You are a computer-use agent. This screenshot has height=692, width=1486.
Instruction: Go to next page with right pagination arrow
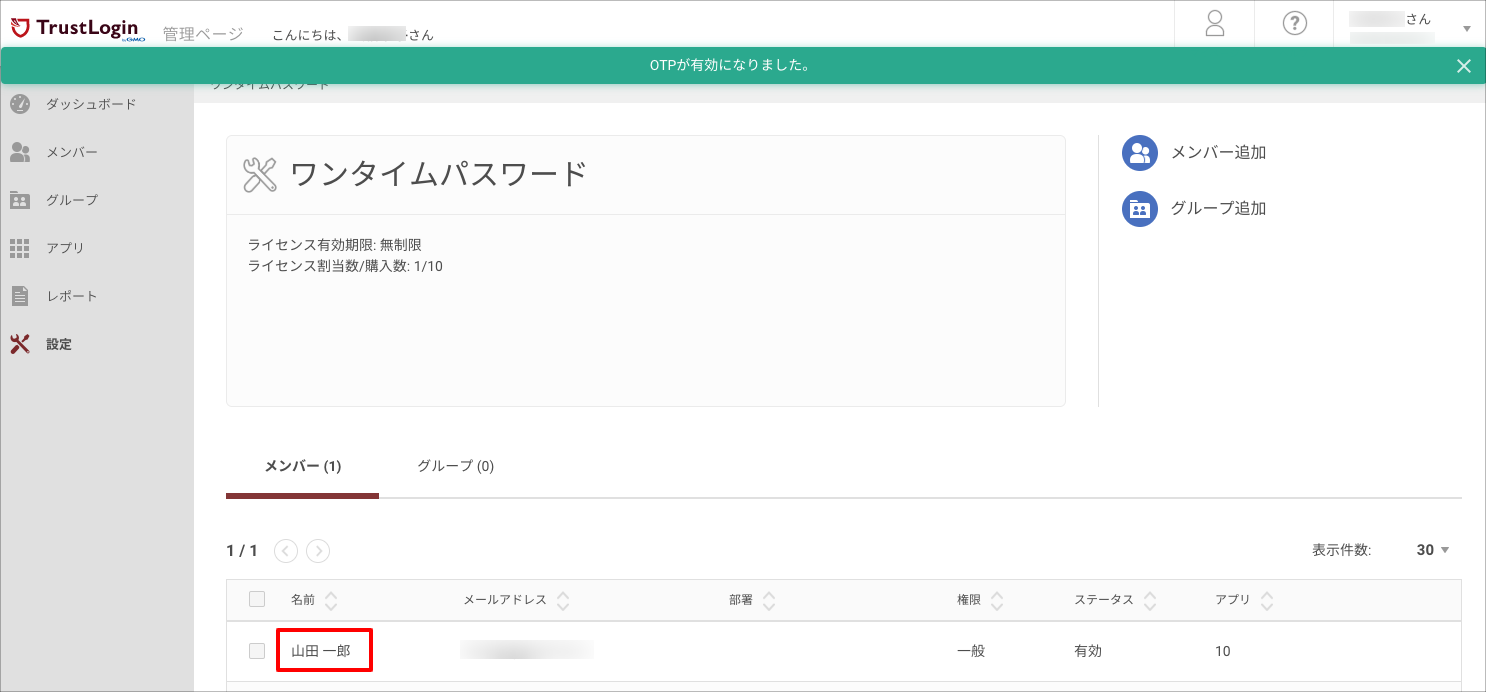[x=318, y=550]
